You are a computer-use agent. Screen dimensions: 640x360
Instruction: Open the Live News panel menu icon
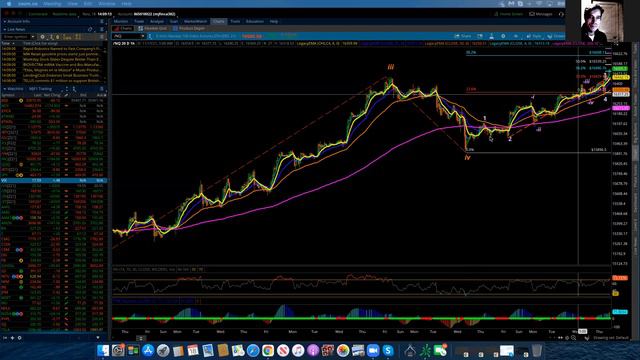point(102,29)
